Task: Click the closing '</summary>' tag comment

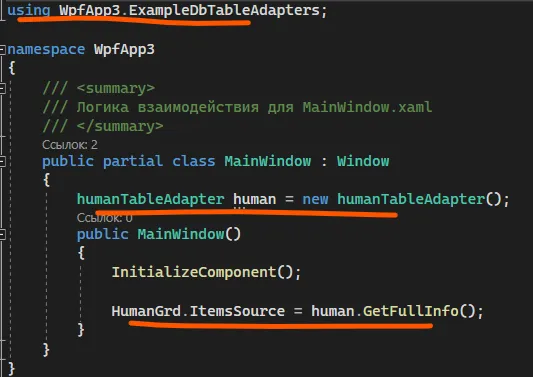Action: [x=120, y=126]
